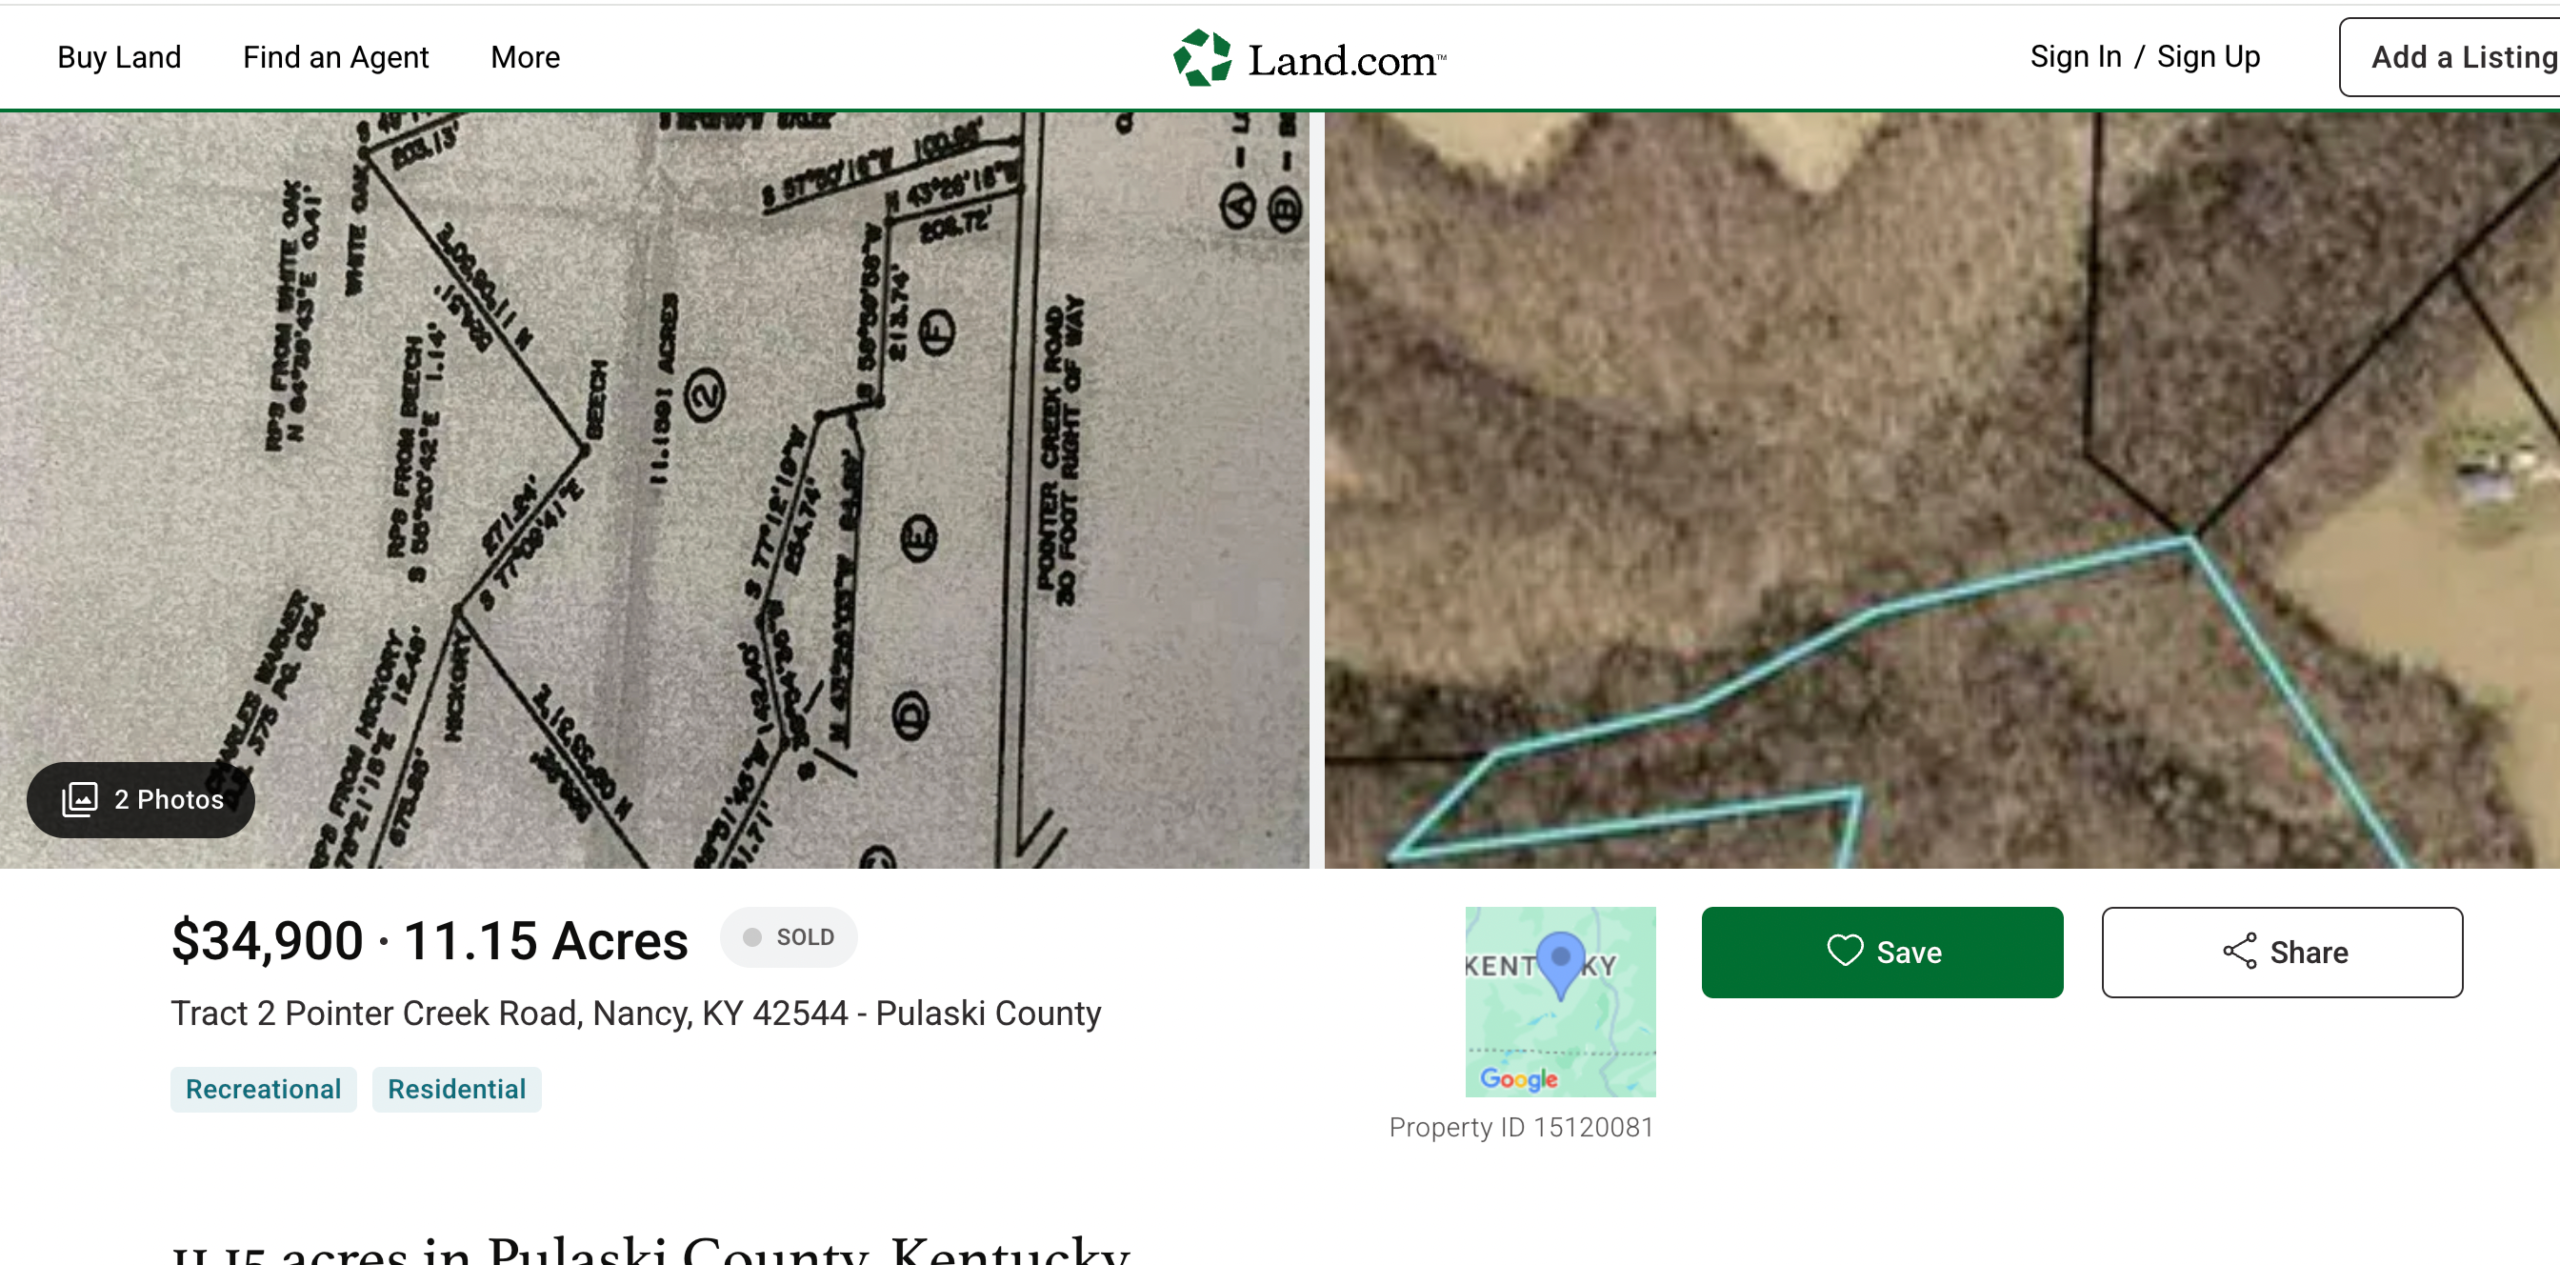Open the aerial satellite photo
Viewport: 2560px width, 1265px height.
coord(1942,490)
